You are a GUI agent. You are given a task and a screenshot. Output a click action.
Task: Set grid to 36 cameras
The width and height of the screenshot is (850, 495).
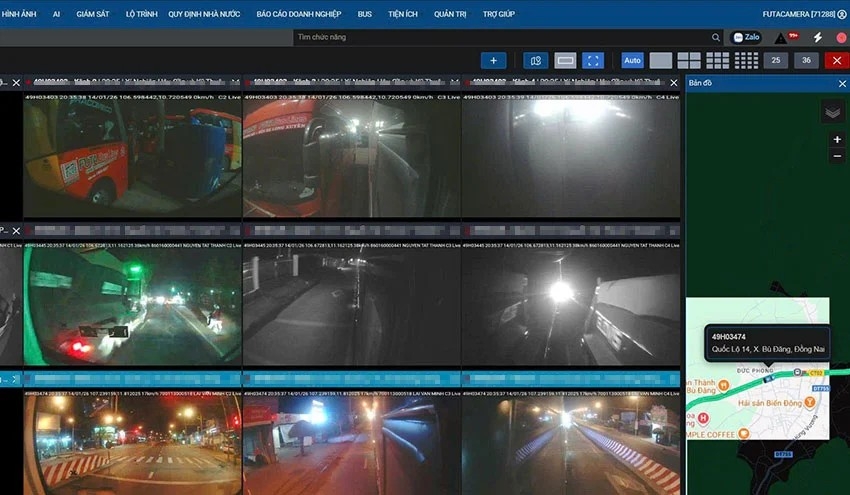click(x=806, y=60)
